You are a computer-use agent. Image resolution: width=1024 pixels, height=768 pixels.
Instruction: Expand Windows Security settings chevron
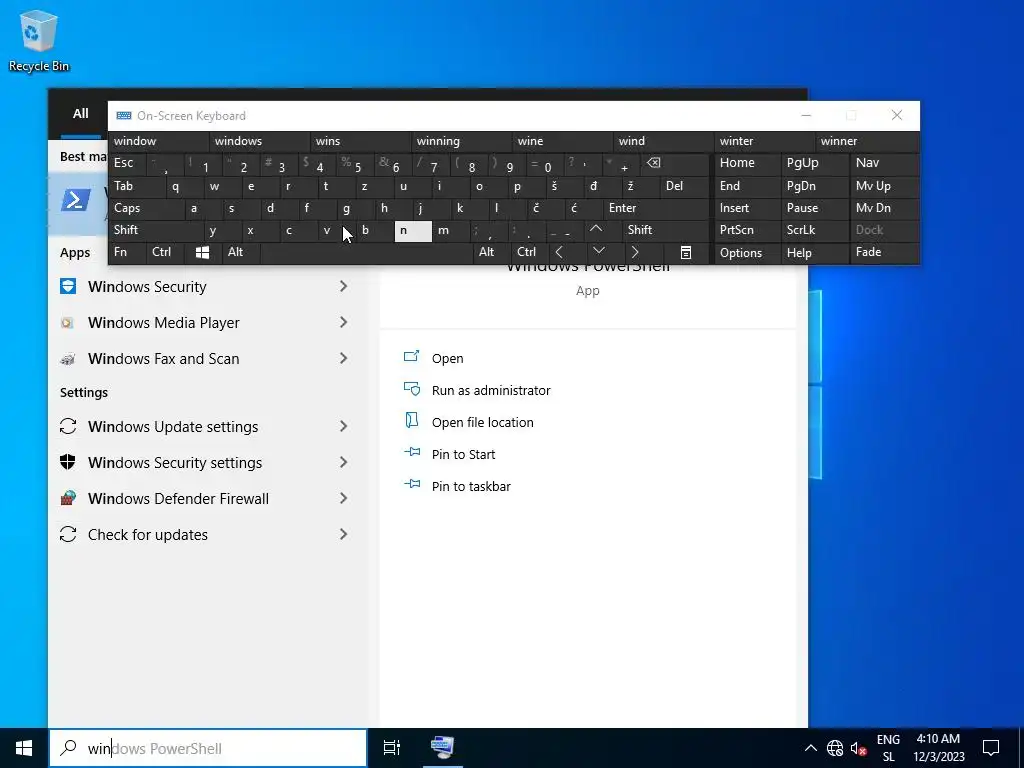[x=344, y=462]
